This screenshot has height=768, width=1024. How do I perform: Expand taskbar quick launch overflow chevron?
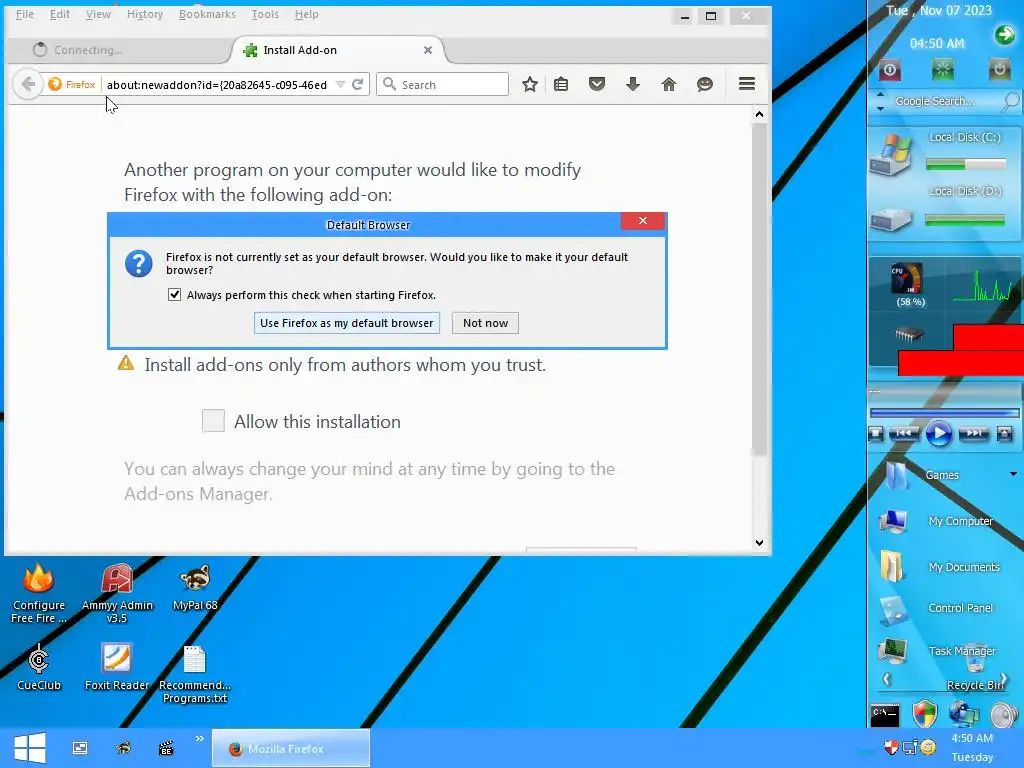[x=199, y=738]
